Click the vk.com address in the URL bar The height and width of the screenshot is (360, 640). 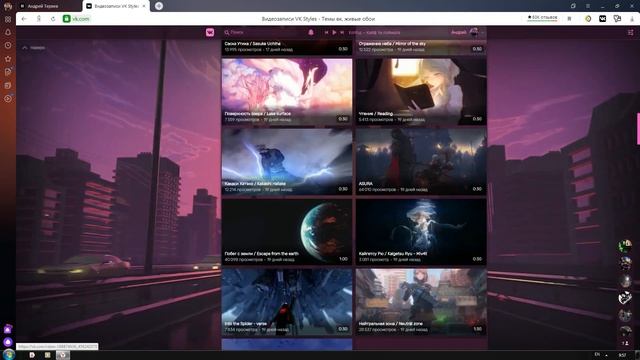[x=81, y=19]
